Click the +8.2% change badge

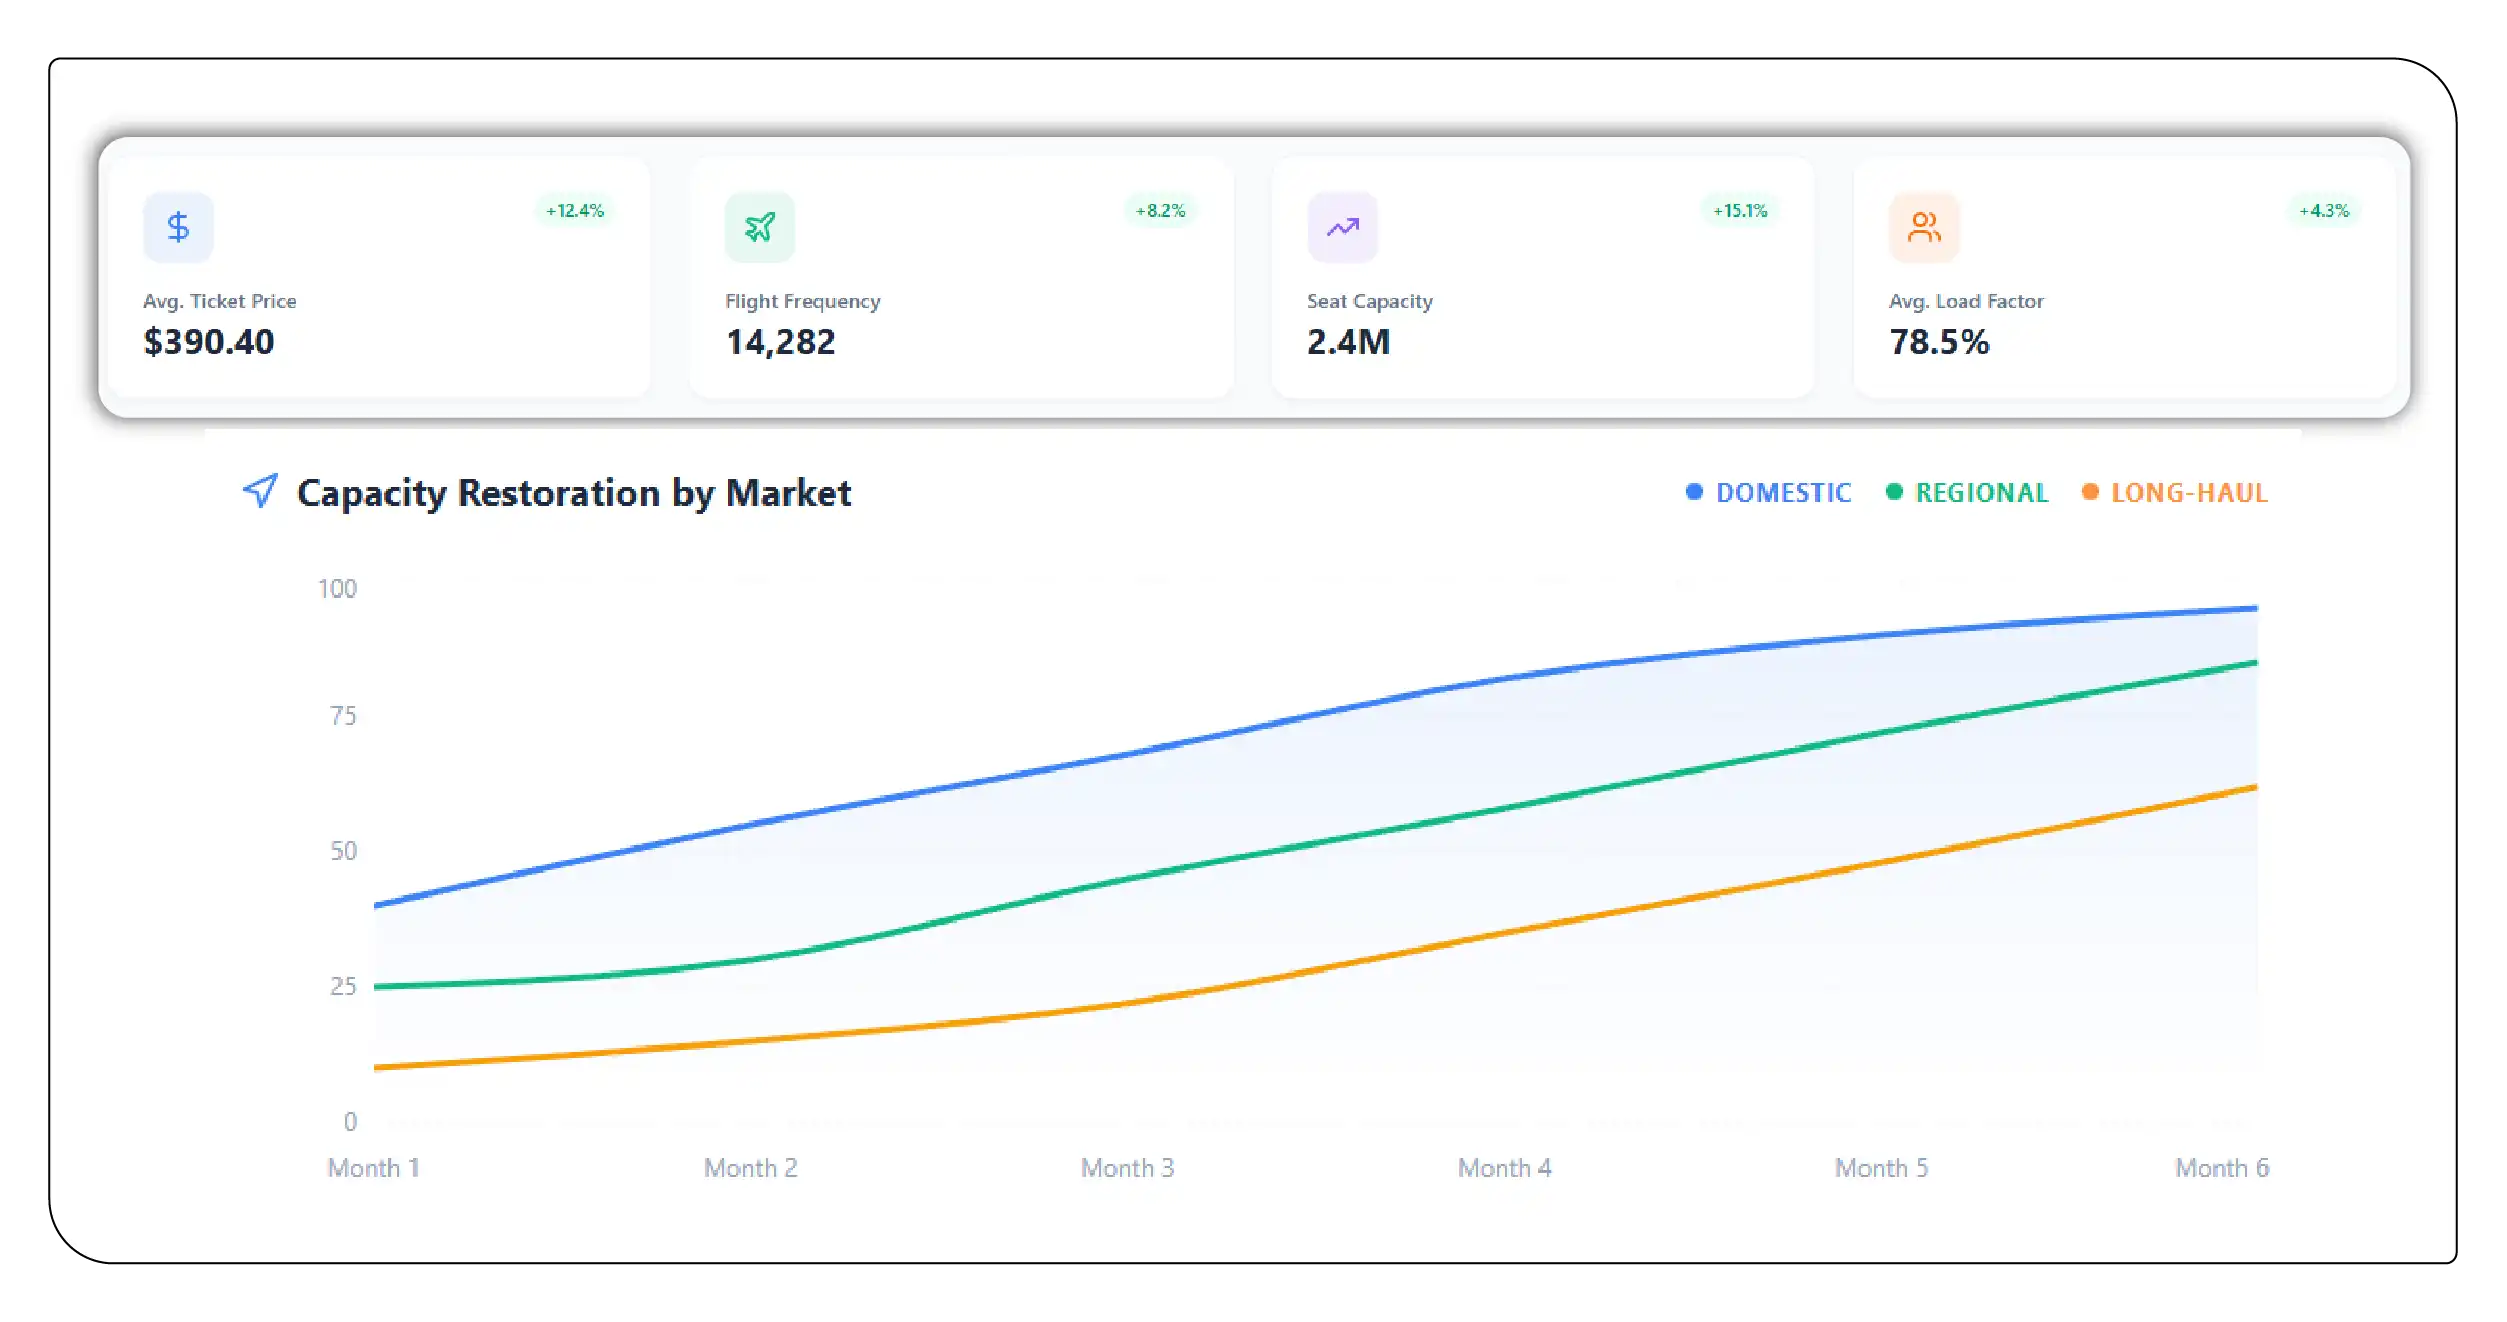pos(1160,211)
